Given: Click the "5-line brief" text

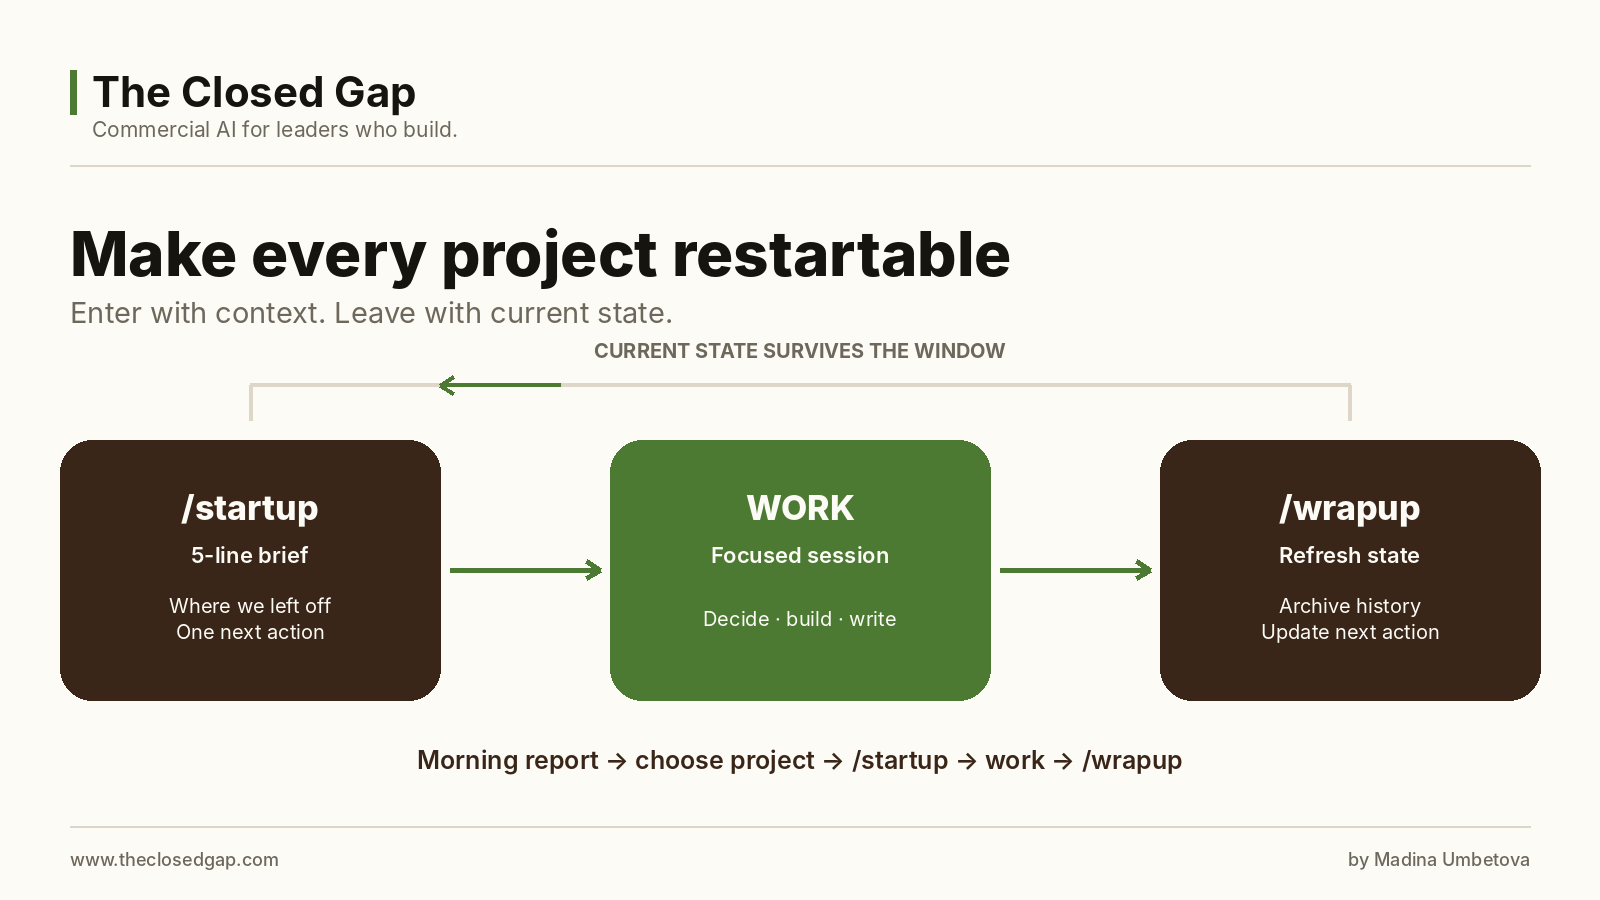Looking at the screenshot, I should tap(250, 555).
